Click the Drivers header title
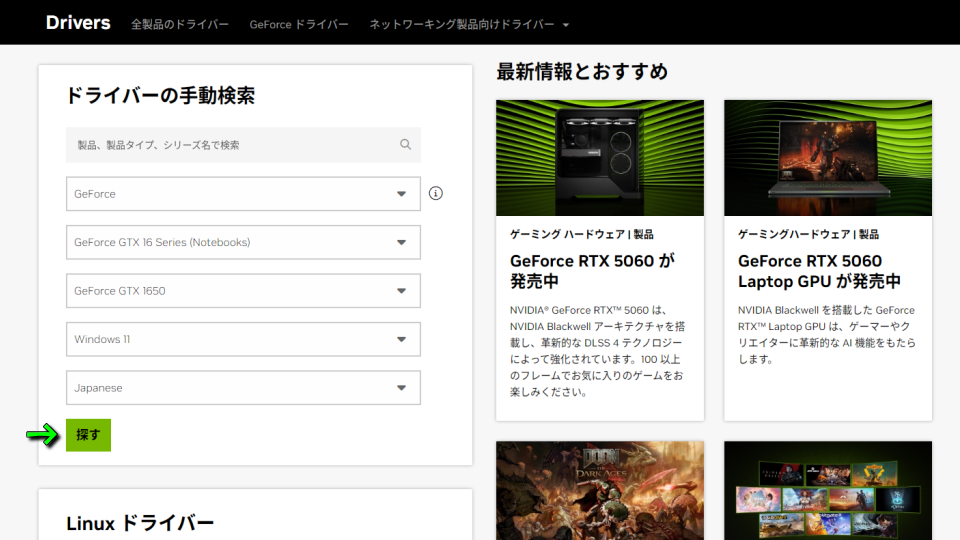This screenshot has height=540, width=960. pyautogui.click(x=78, y=23)
